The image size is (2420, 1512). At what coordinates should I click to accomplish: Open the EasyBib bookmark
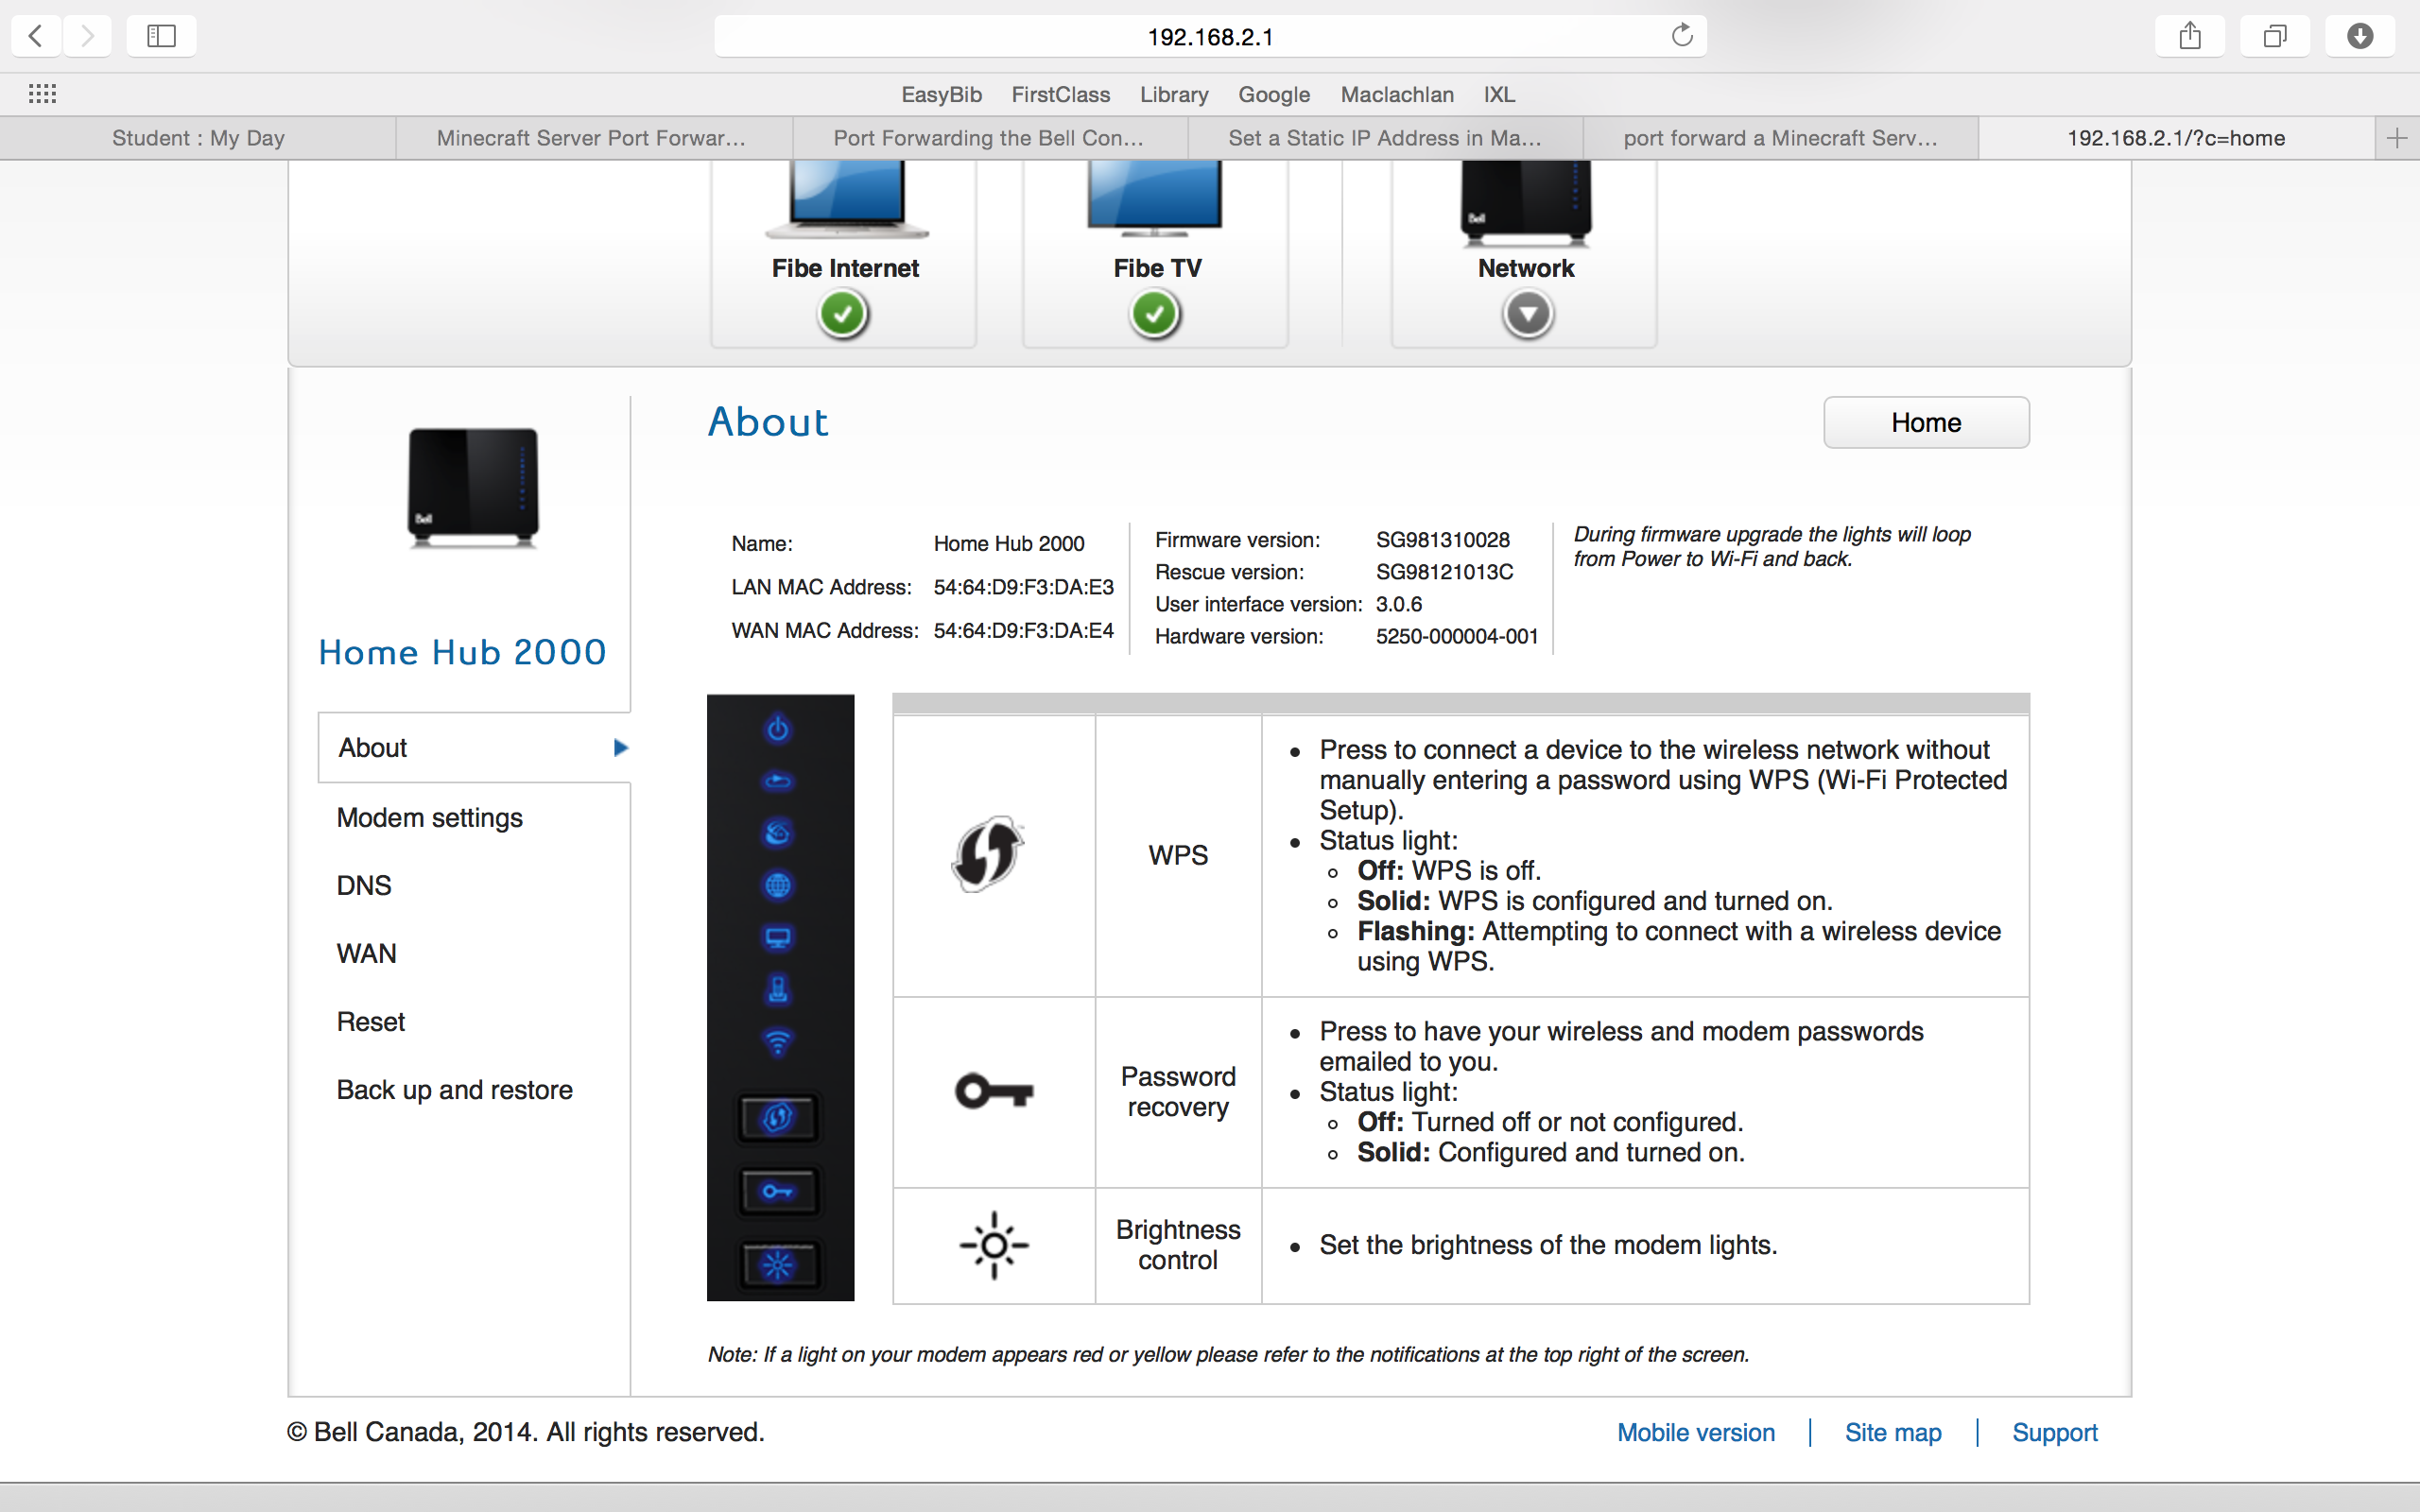941,94
